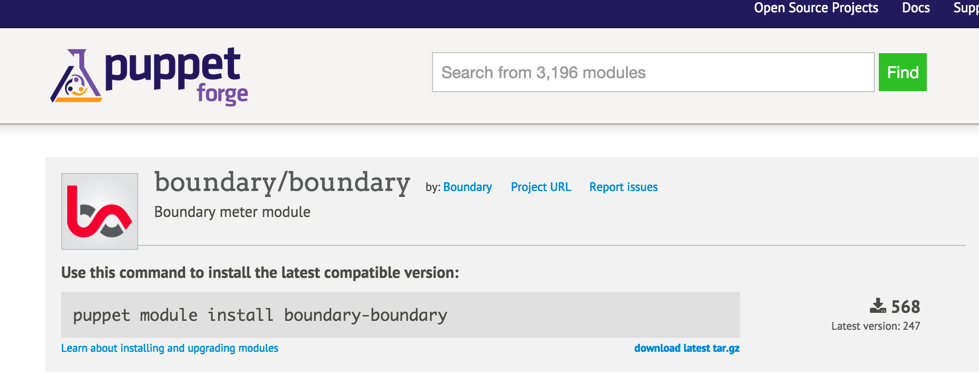The width and height of the screenshot is (979, 381).
Task: Click the Boundary meter module description
Action: pos(232,212)
